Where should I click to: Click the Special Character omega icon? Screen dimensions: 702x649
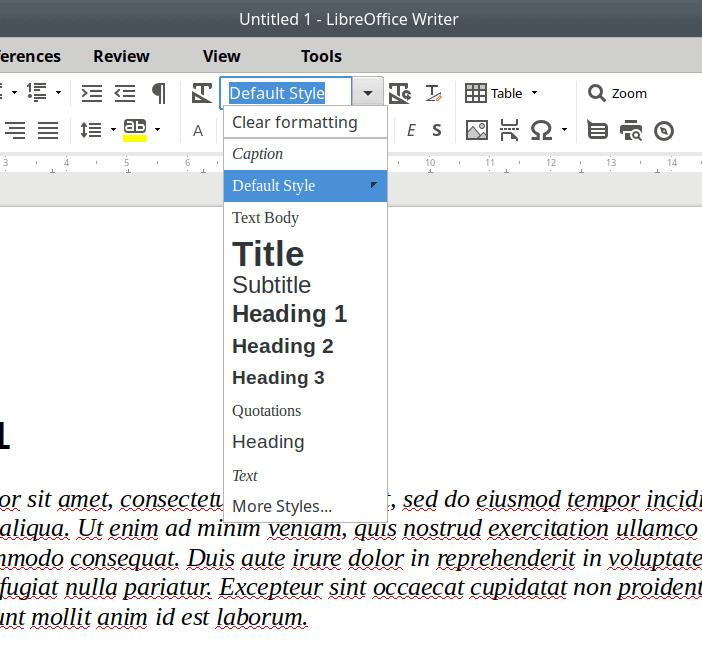541,130
